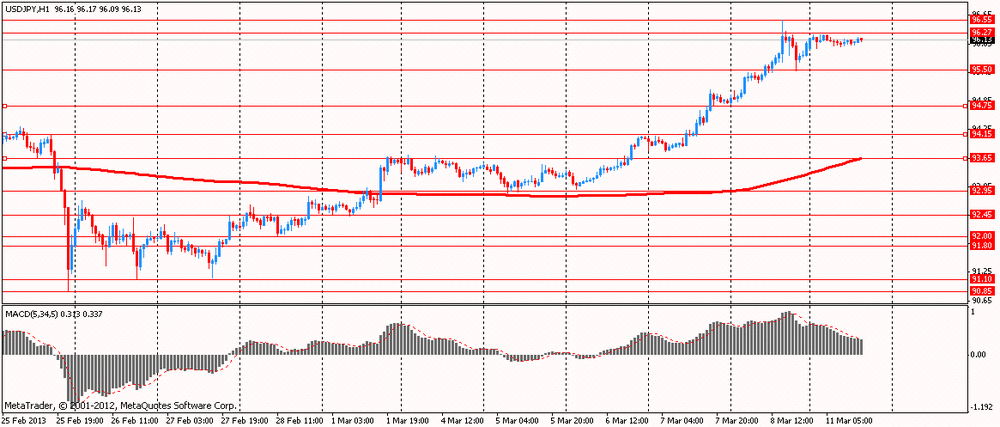Screen dimensions: 1000x427
Task: Click the 11 Mar 05:00 time label
Action: point(849,421)
